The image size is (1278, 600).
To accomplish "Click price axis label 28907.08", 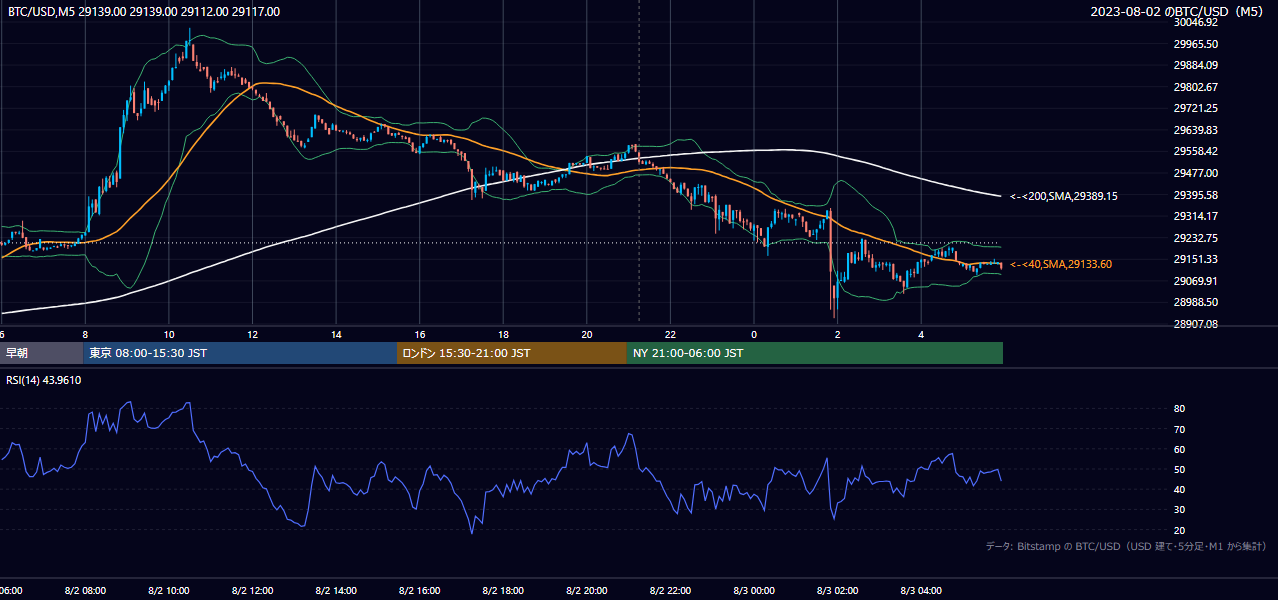I will (x=1196, y=324).
